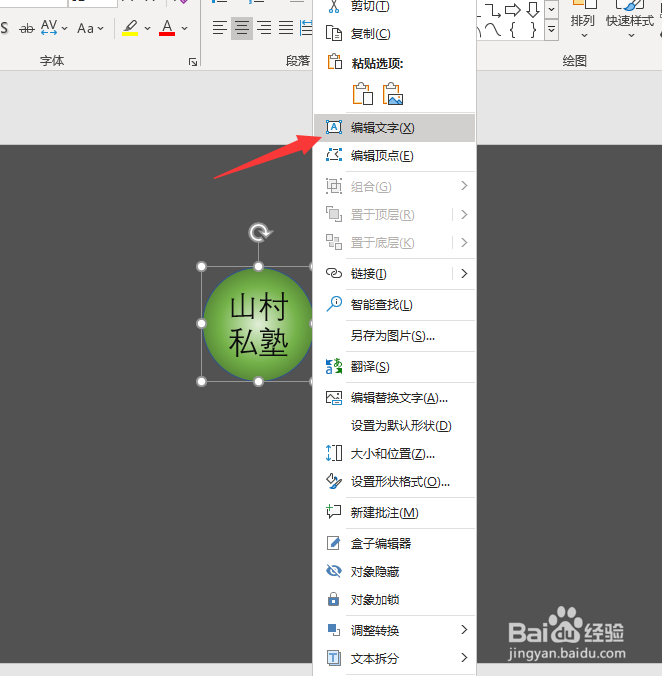Select 编辑顶点 Edit Points entry

click(x=394, y=156)
